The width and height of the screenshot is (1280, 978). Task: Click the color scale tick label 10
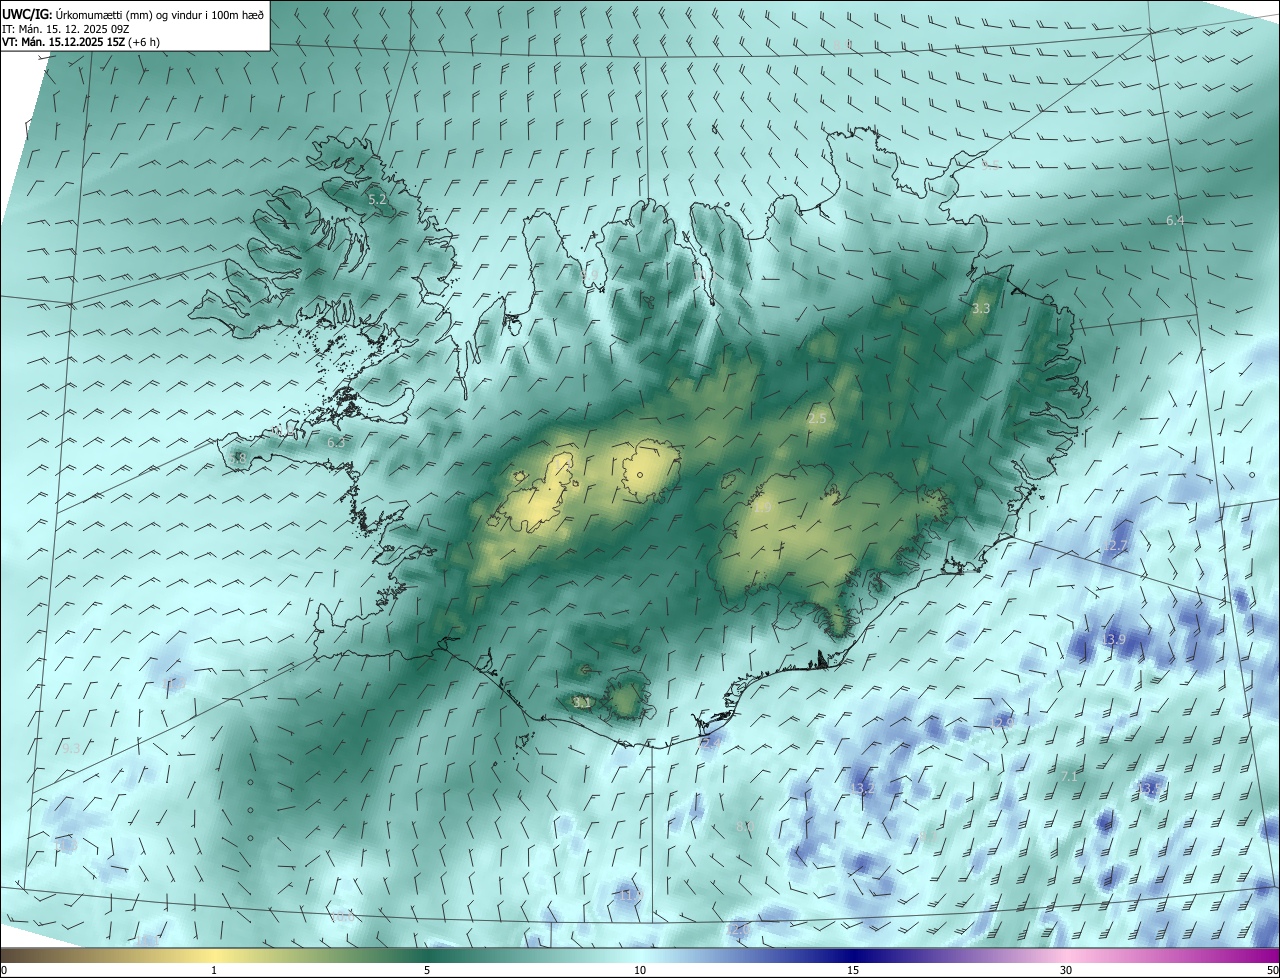[640, 970]
